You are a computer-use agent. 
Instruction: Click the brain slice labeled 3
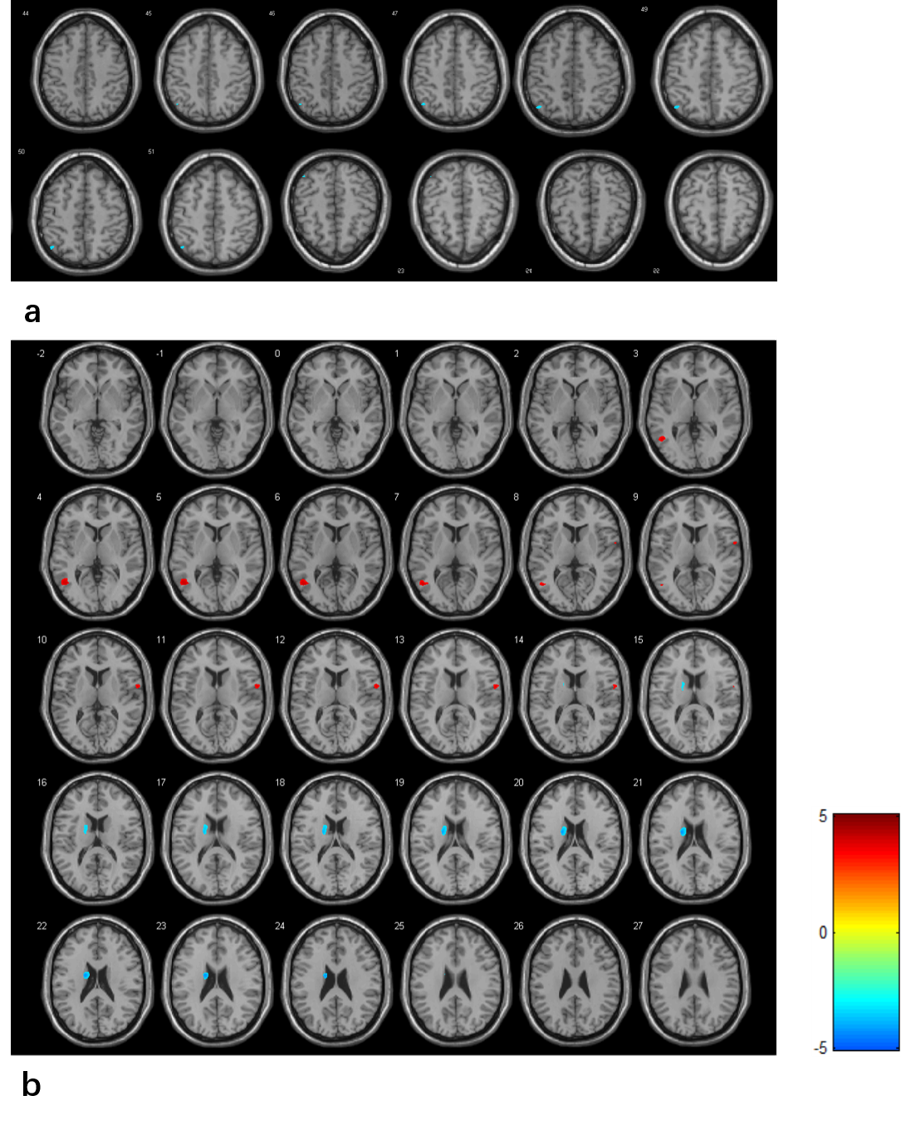coord(693,410)
